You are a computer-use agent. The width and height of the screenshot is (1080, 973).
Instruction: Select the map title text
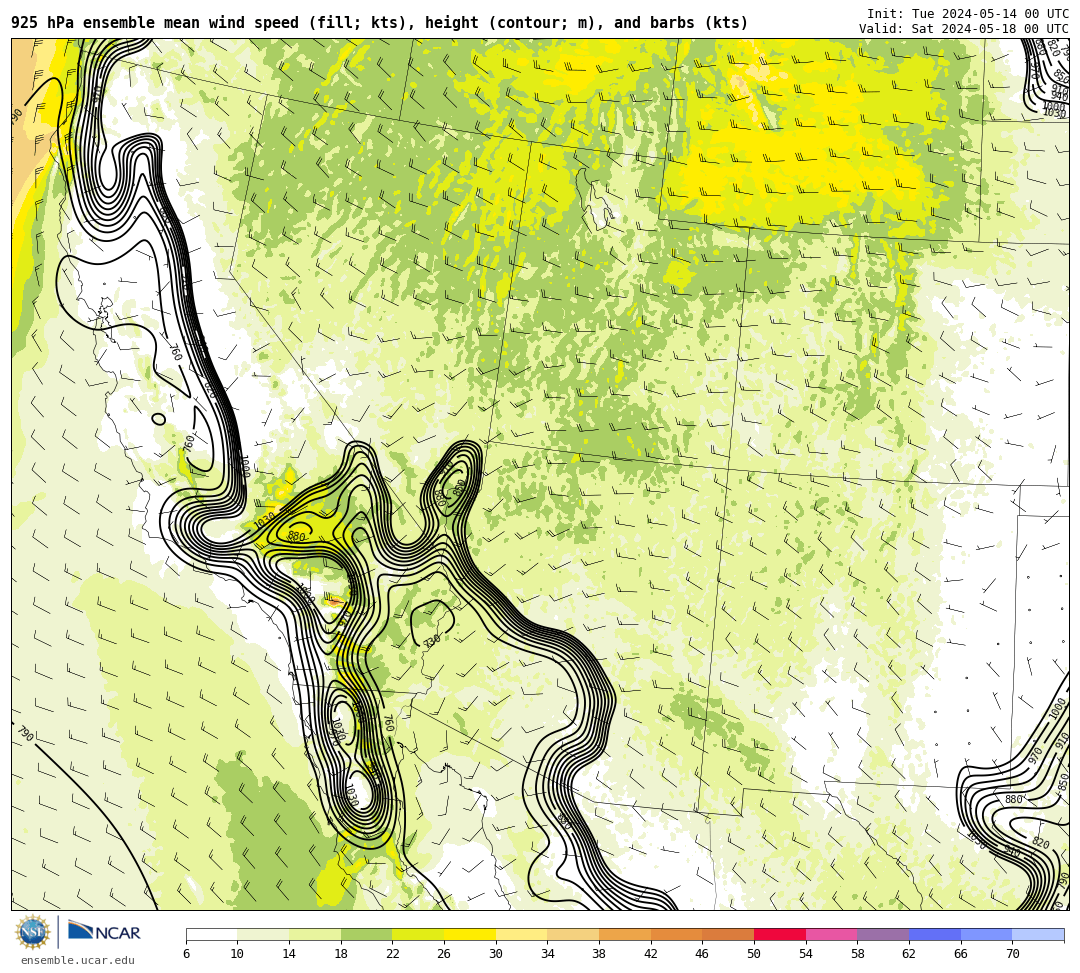[380, 23]
